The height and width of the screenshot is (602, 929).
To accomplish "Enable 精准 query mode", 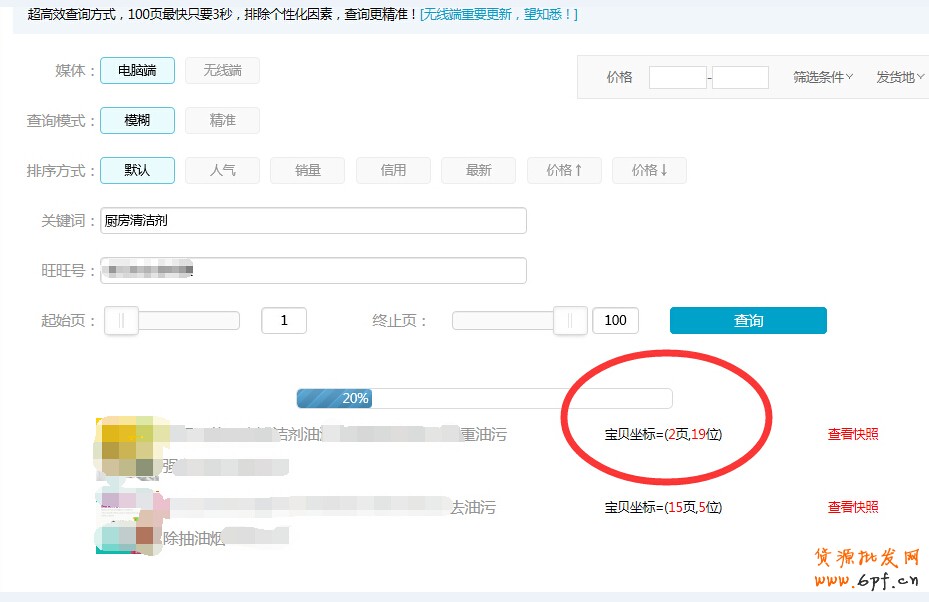I will pos(222,120).
